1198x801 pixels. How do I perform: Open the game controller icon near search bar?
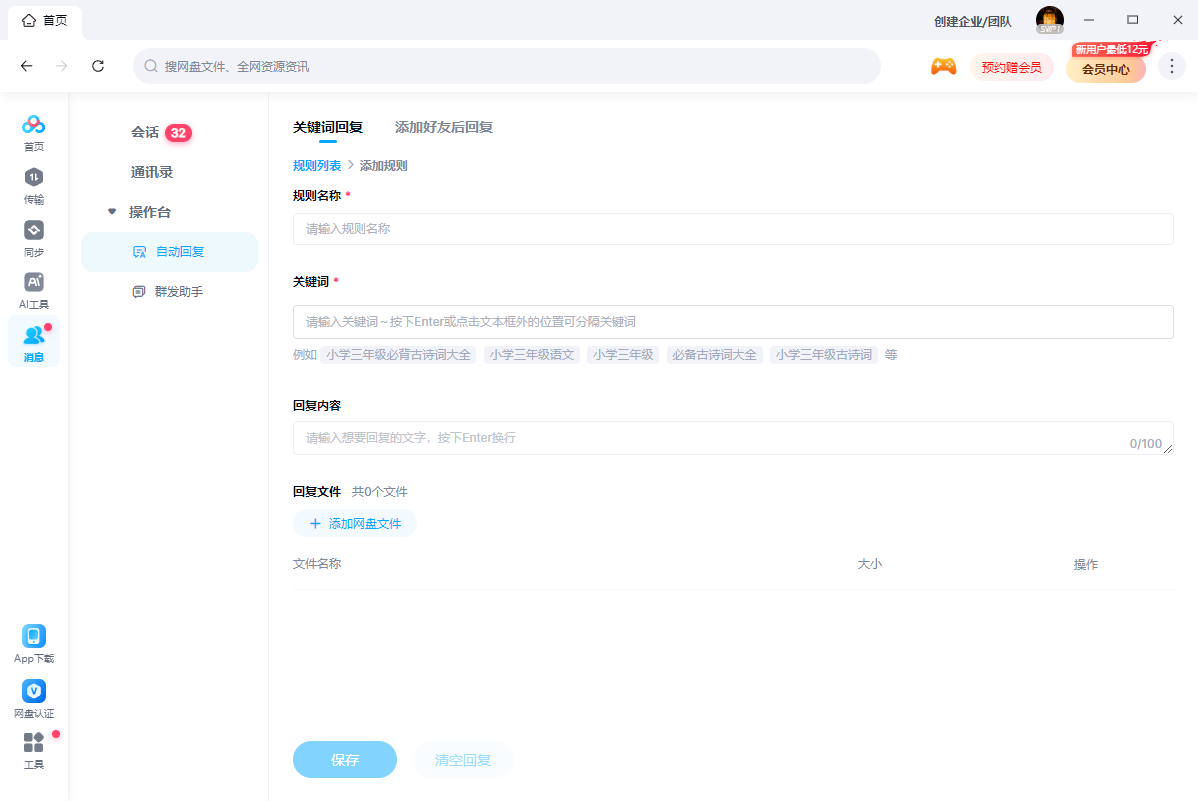click(x=943, y=66)
